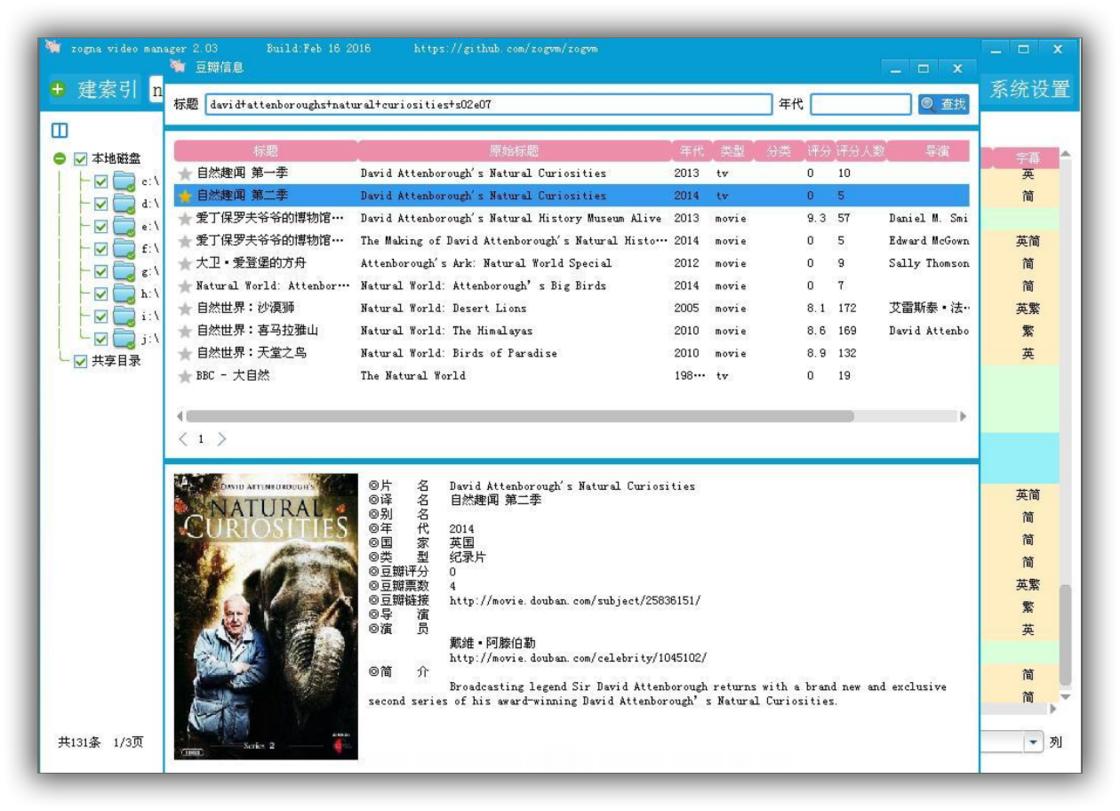Sort by the 评分 column header
1120x811 pixels.
819,151
